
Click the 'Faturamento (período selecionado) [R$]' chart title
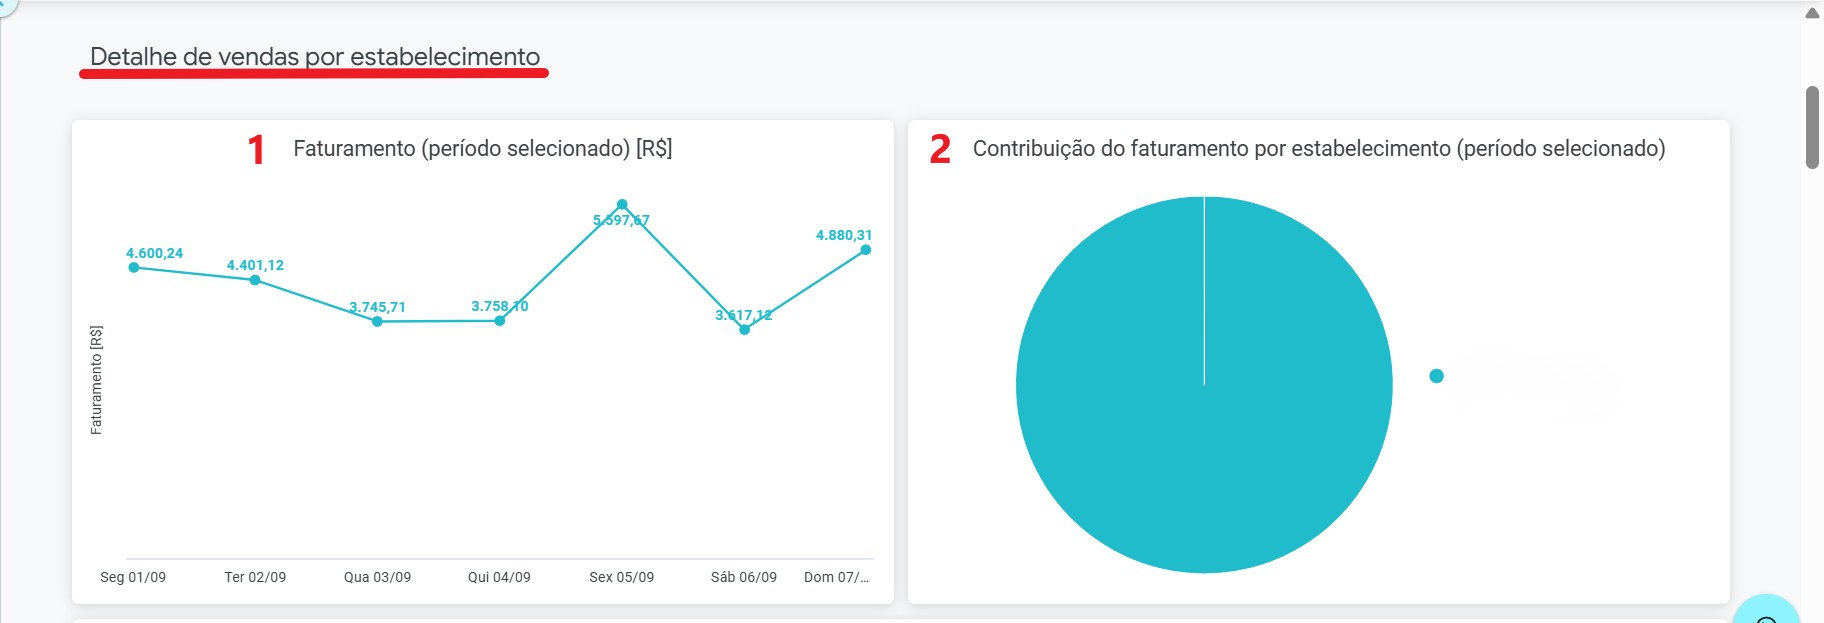click(482, 149)
